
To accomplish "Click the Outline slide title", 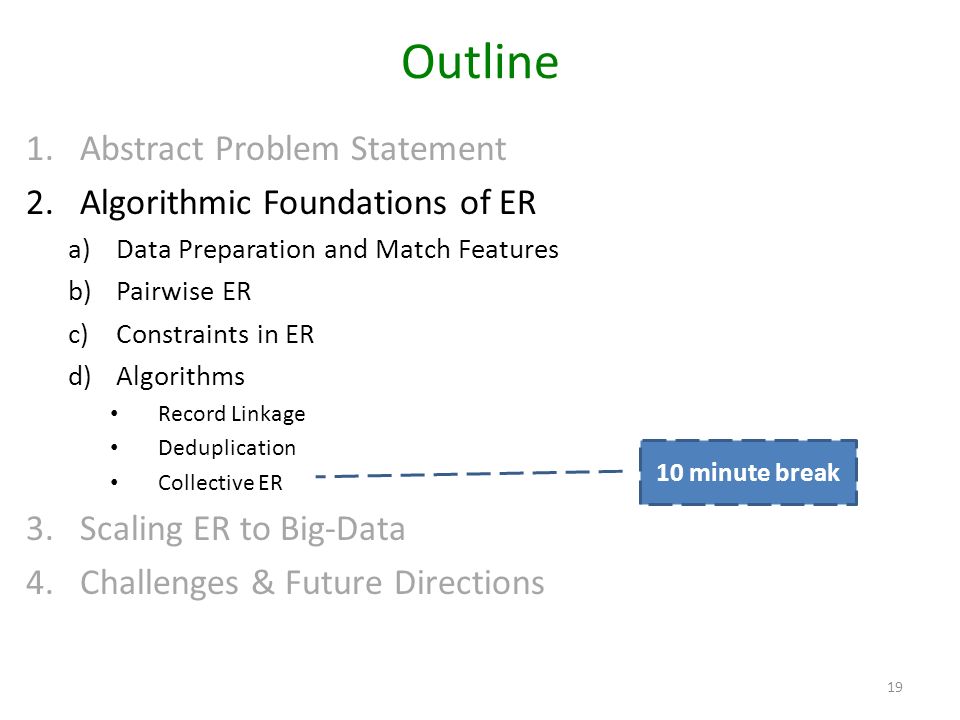I will [x=480, y=62].
